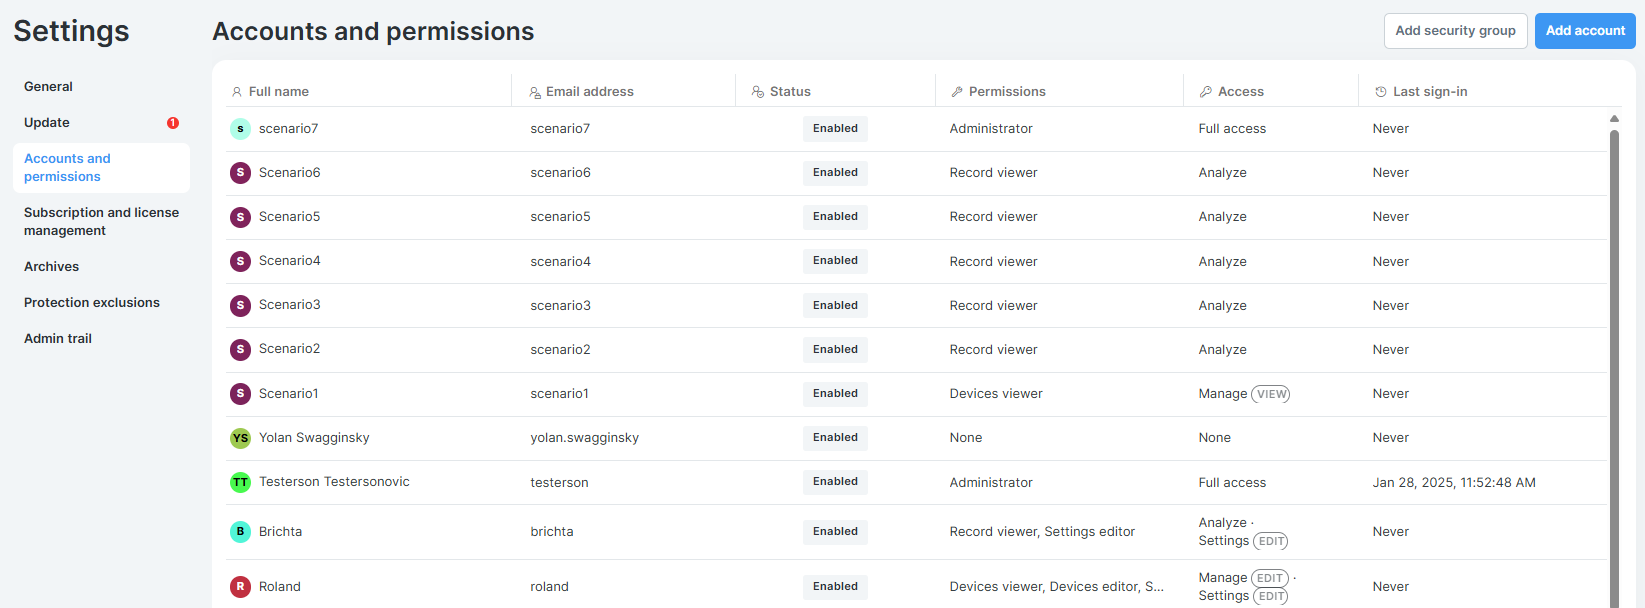Click Enabled status for Roland
Viewport: 1645px width, 608px height.
[835, 587]
